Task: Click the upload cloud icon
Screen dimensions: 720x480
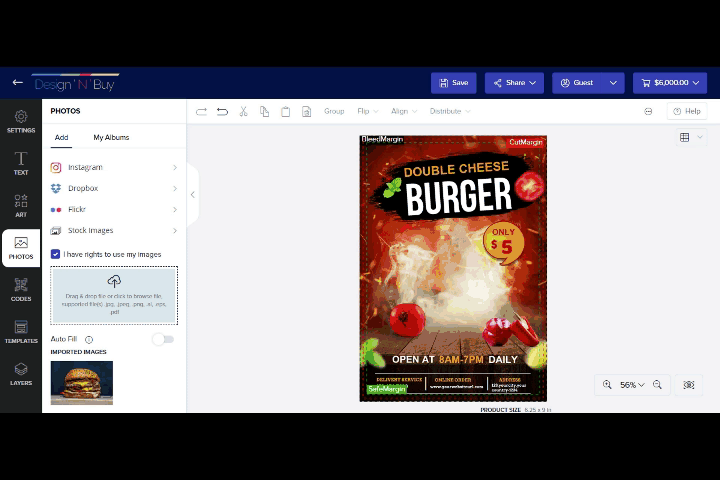Action: pyautogui.click(x=114, y=281)
